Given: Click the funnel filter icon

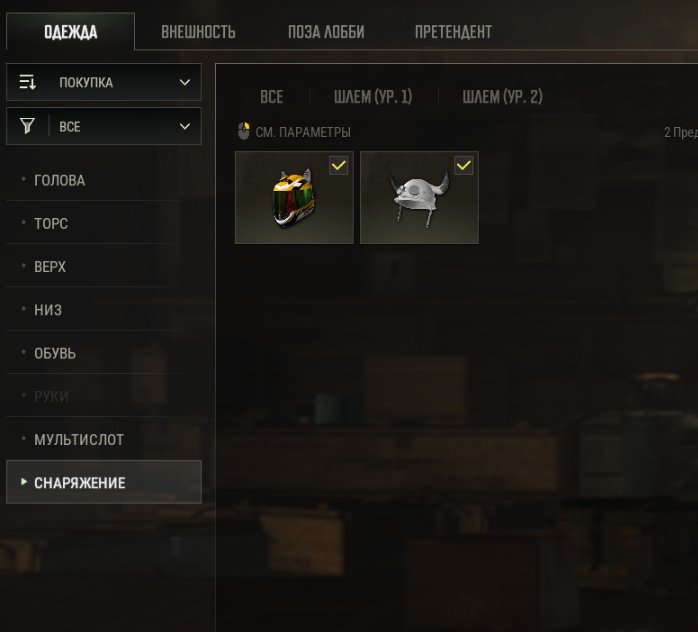Looking at the screenshot, I should pos(27,126).
